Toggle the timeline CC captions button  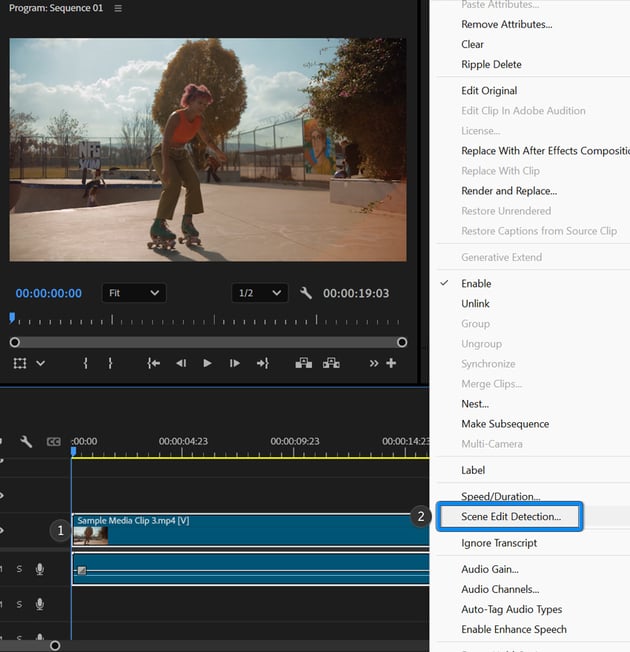[53, 442]
